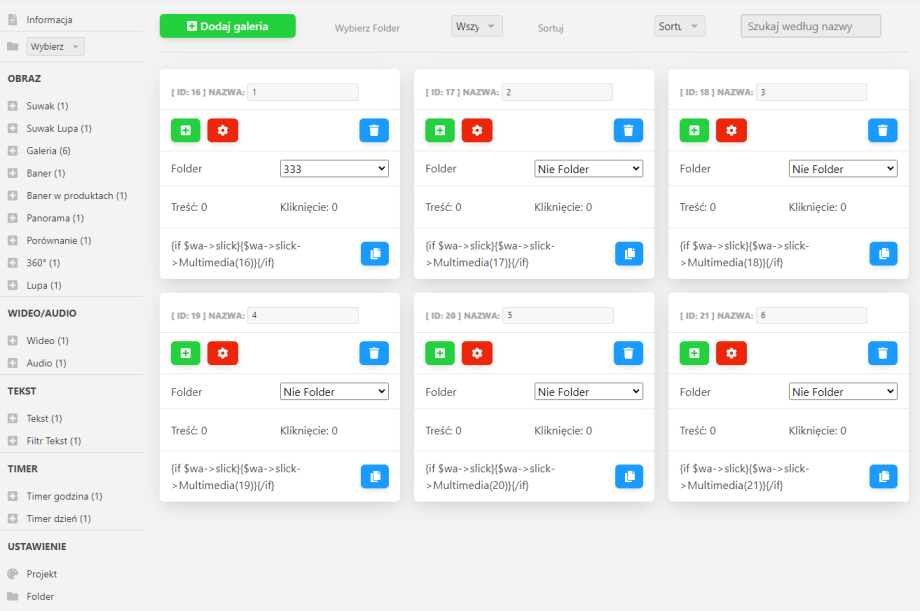
Task: Open the Galeria (6) sidebar item
Action: click(x=48, y=151)
